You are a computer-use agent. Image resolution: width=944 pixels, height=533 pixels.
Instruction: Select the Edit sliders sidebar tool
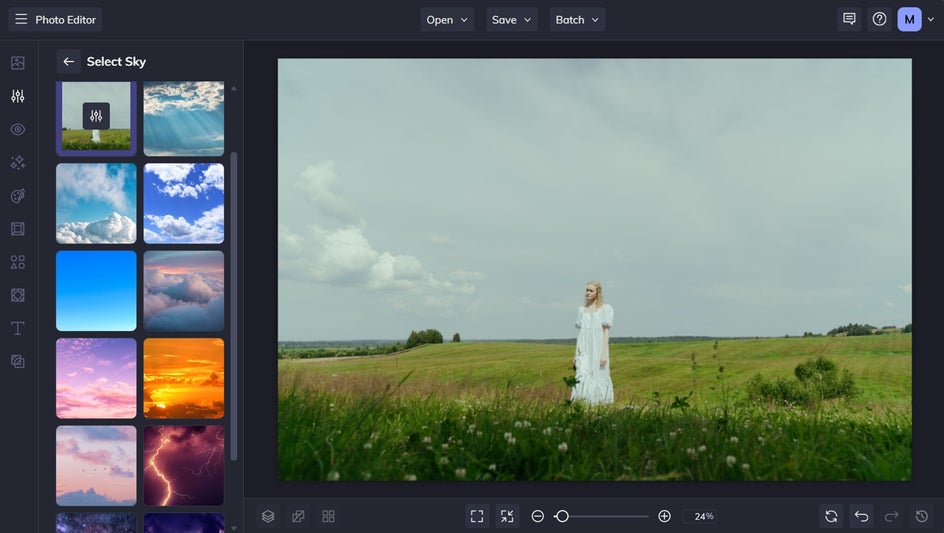pos(17,96)
